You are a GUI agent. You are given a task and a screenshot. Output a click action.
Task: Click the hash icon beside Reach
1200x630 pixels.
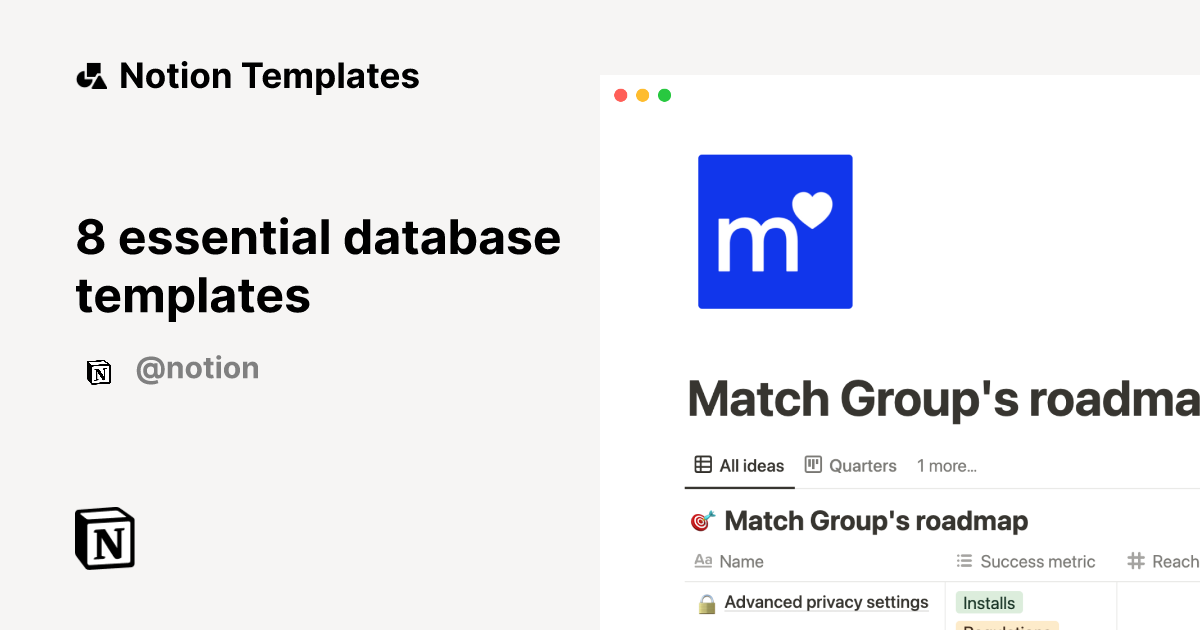point(1136,562)
